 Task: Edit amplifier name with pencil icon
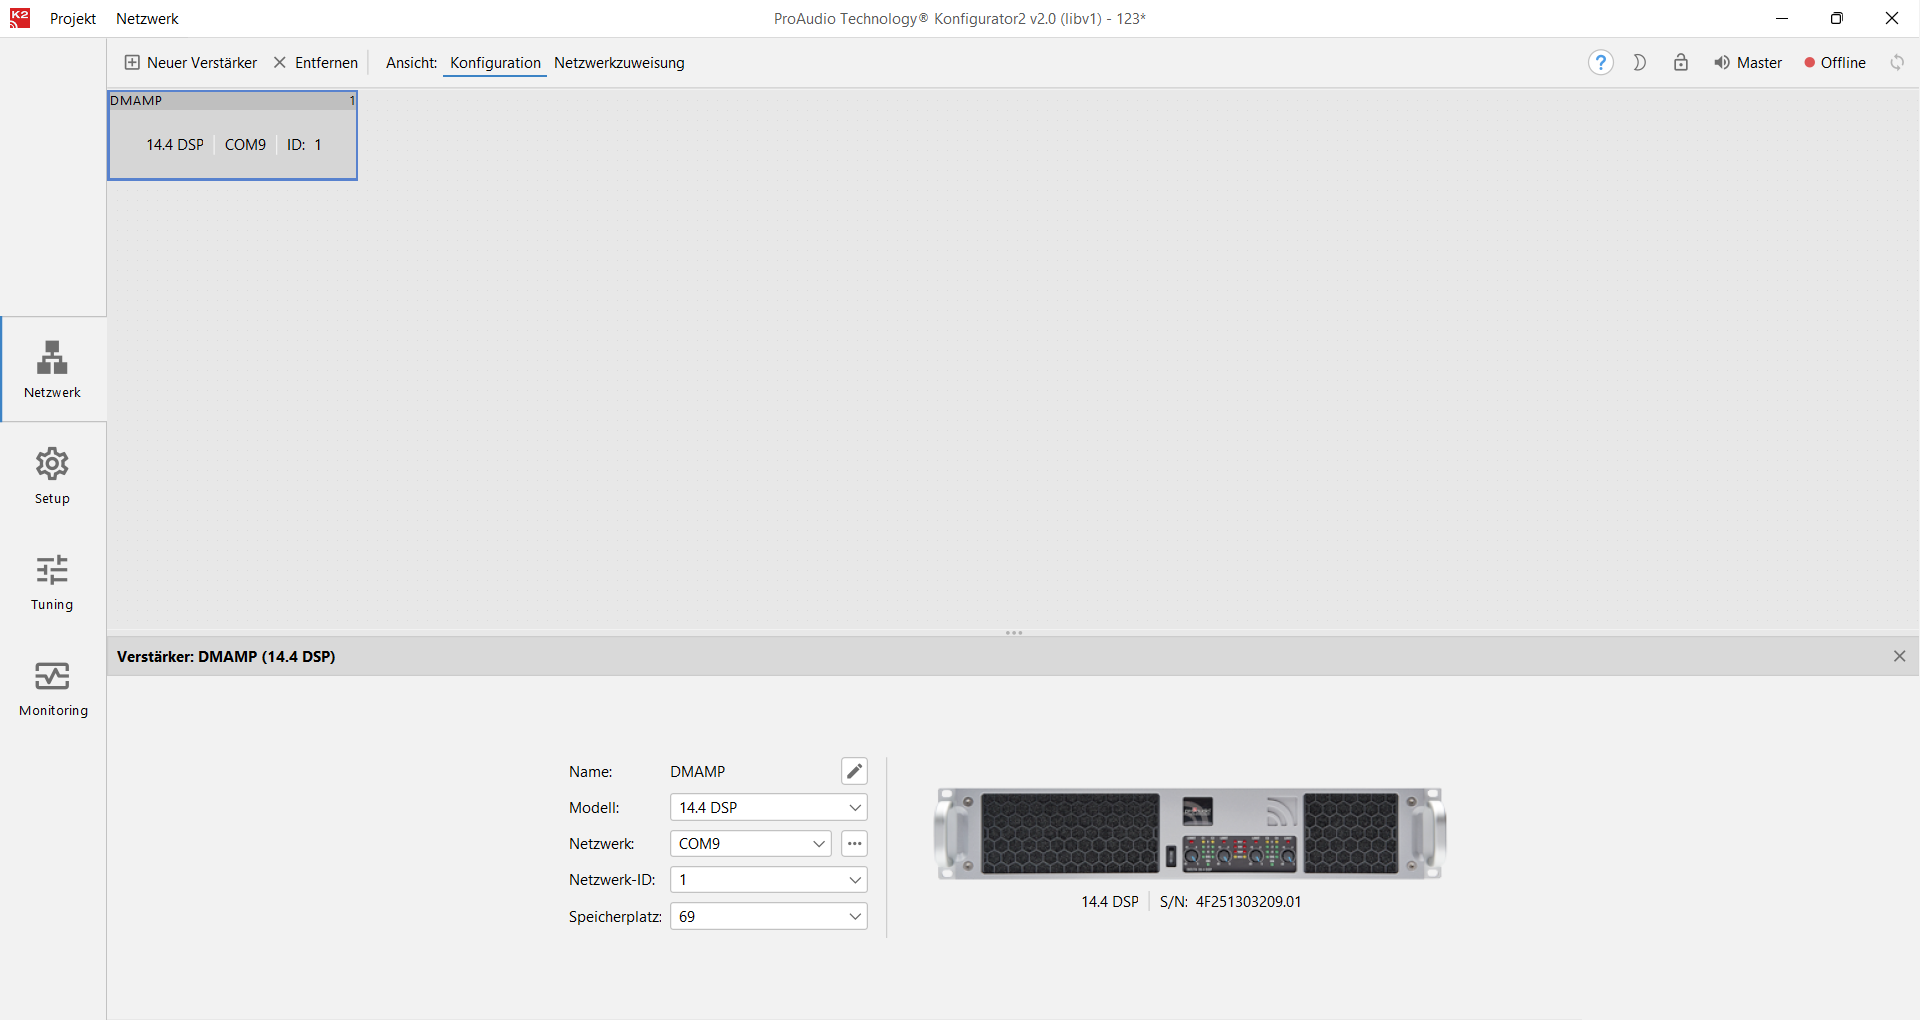[854, 771]
